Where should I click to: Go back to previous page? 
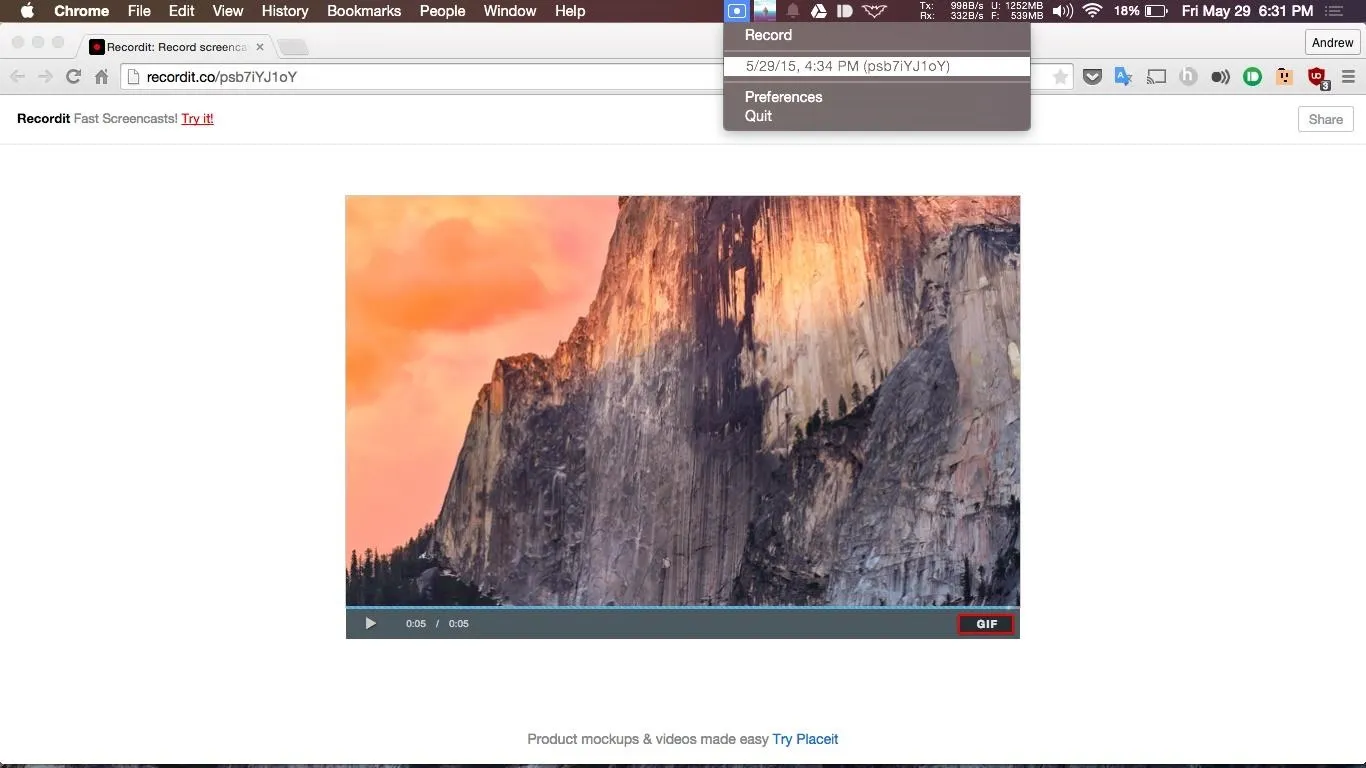pyautogui.click(x=18, y=77)
